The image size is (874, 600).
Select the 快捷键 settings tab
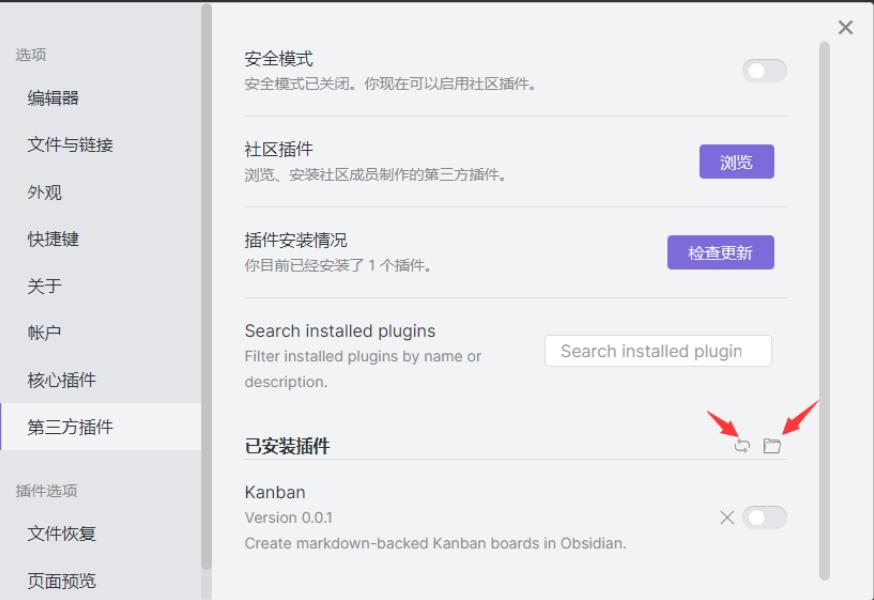(x=100, y=239)
